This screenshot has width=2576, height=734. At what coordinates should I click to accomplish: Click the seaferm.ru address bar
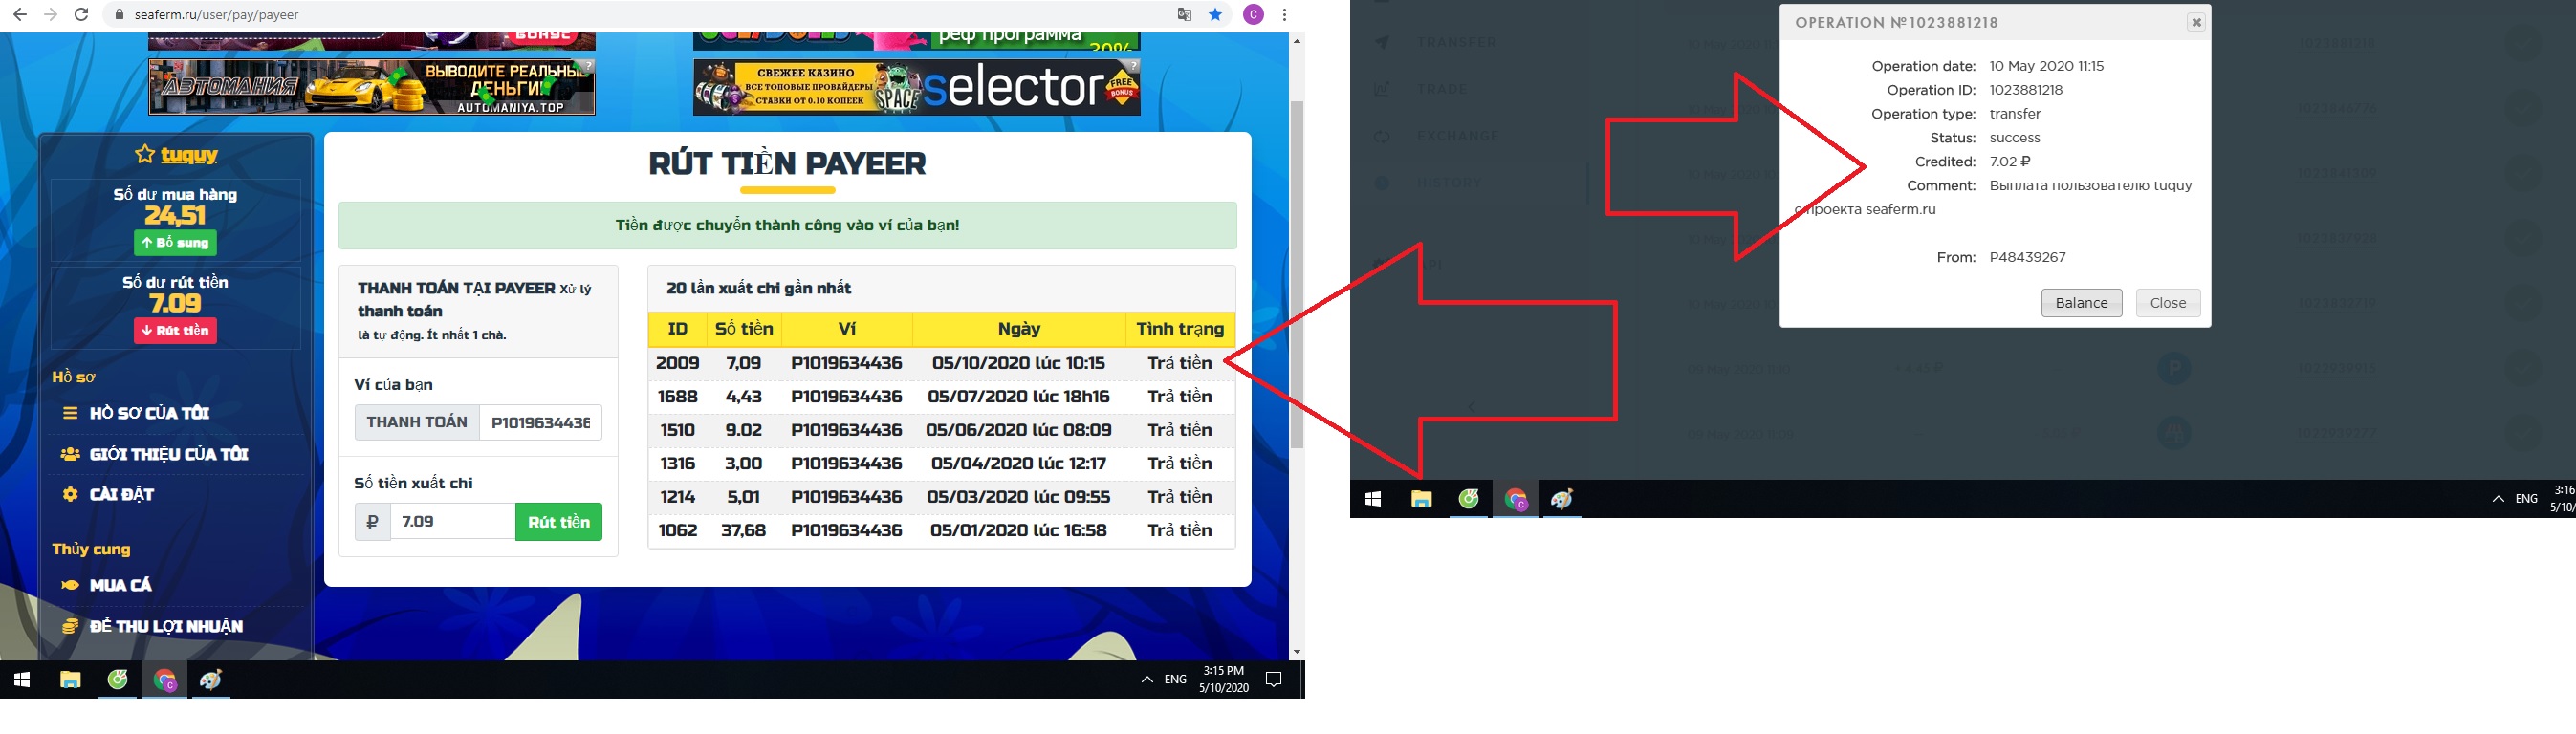coord(640,15)
